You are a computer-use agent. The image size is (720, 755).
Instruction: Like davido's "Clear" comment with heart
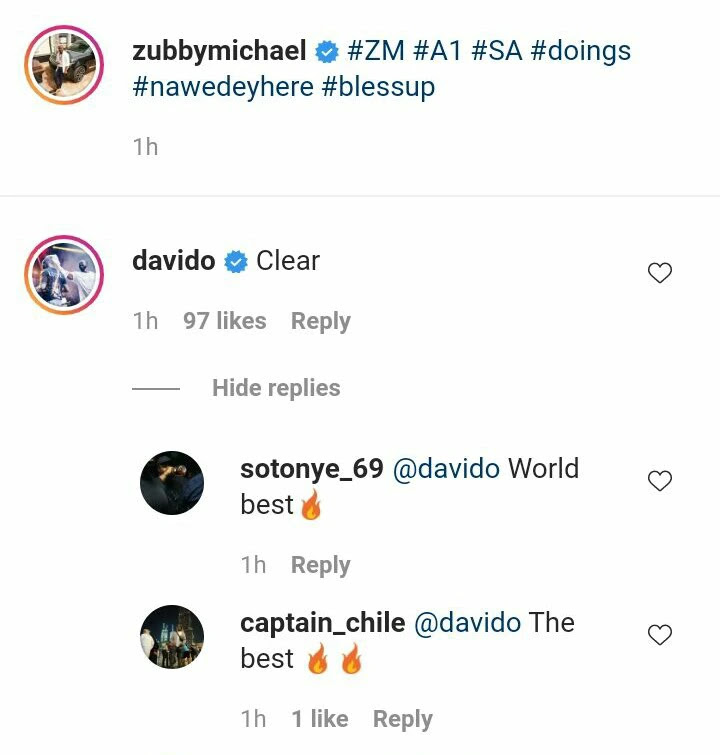(659, 273)
